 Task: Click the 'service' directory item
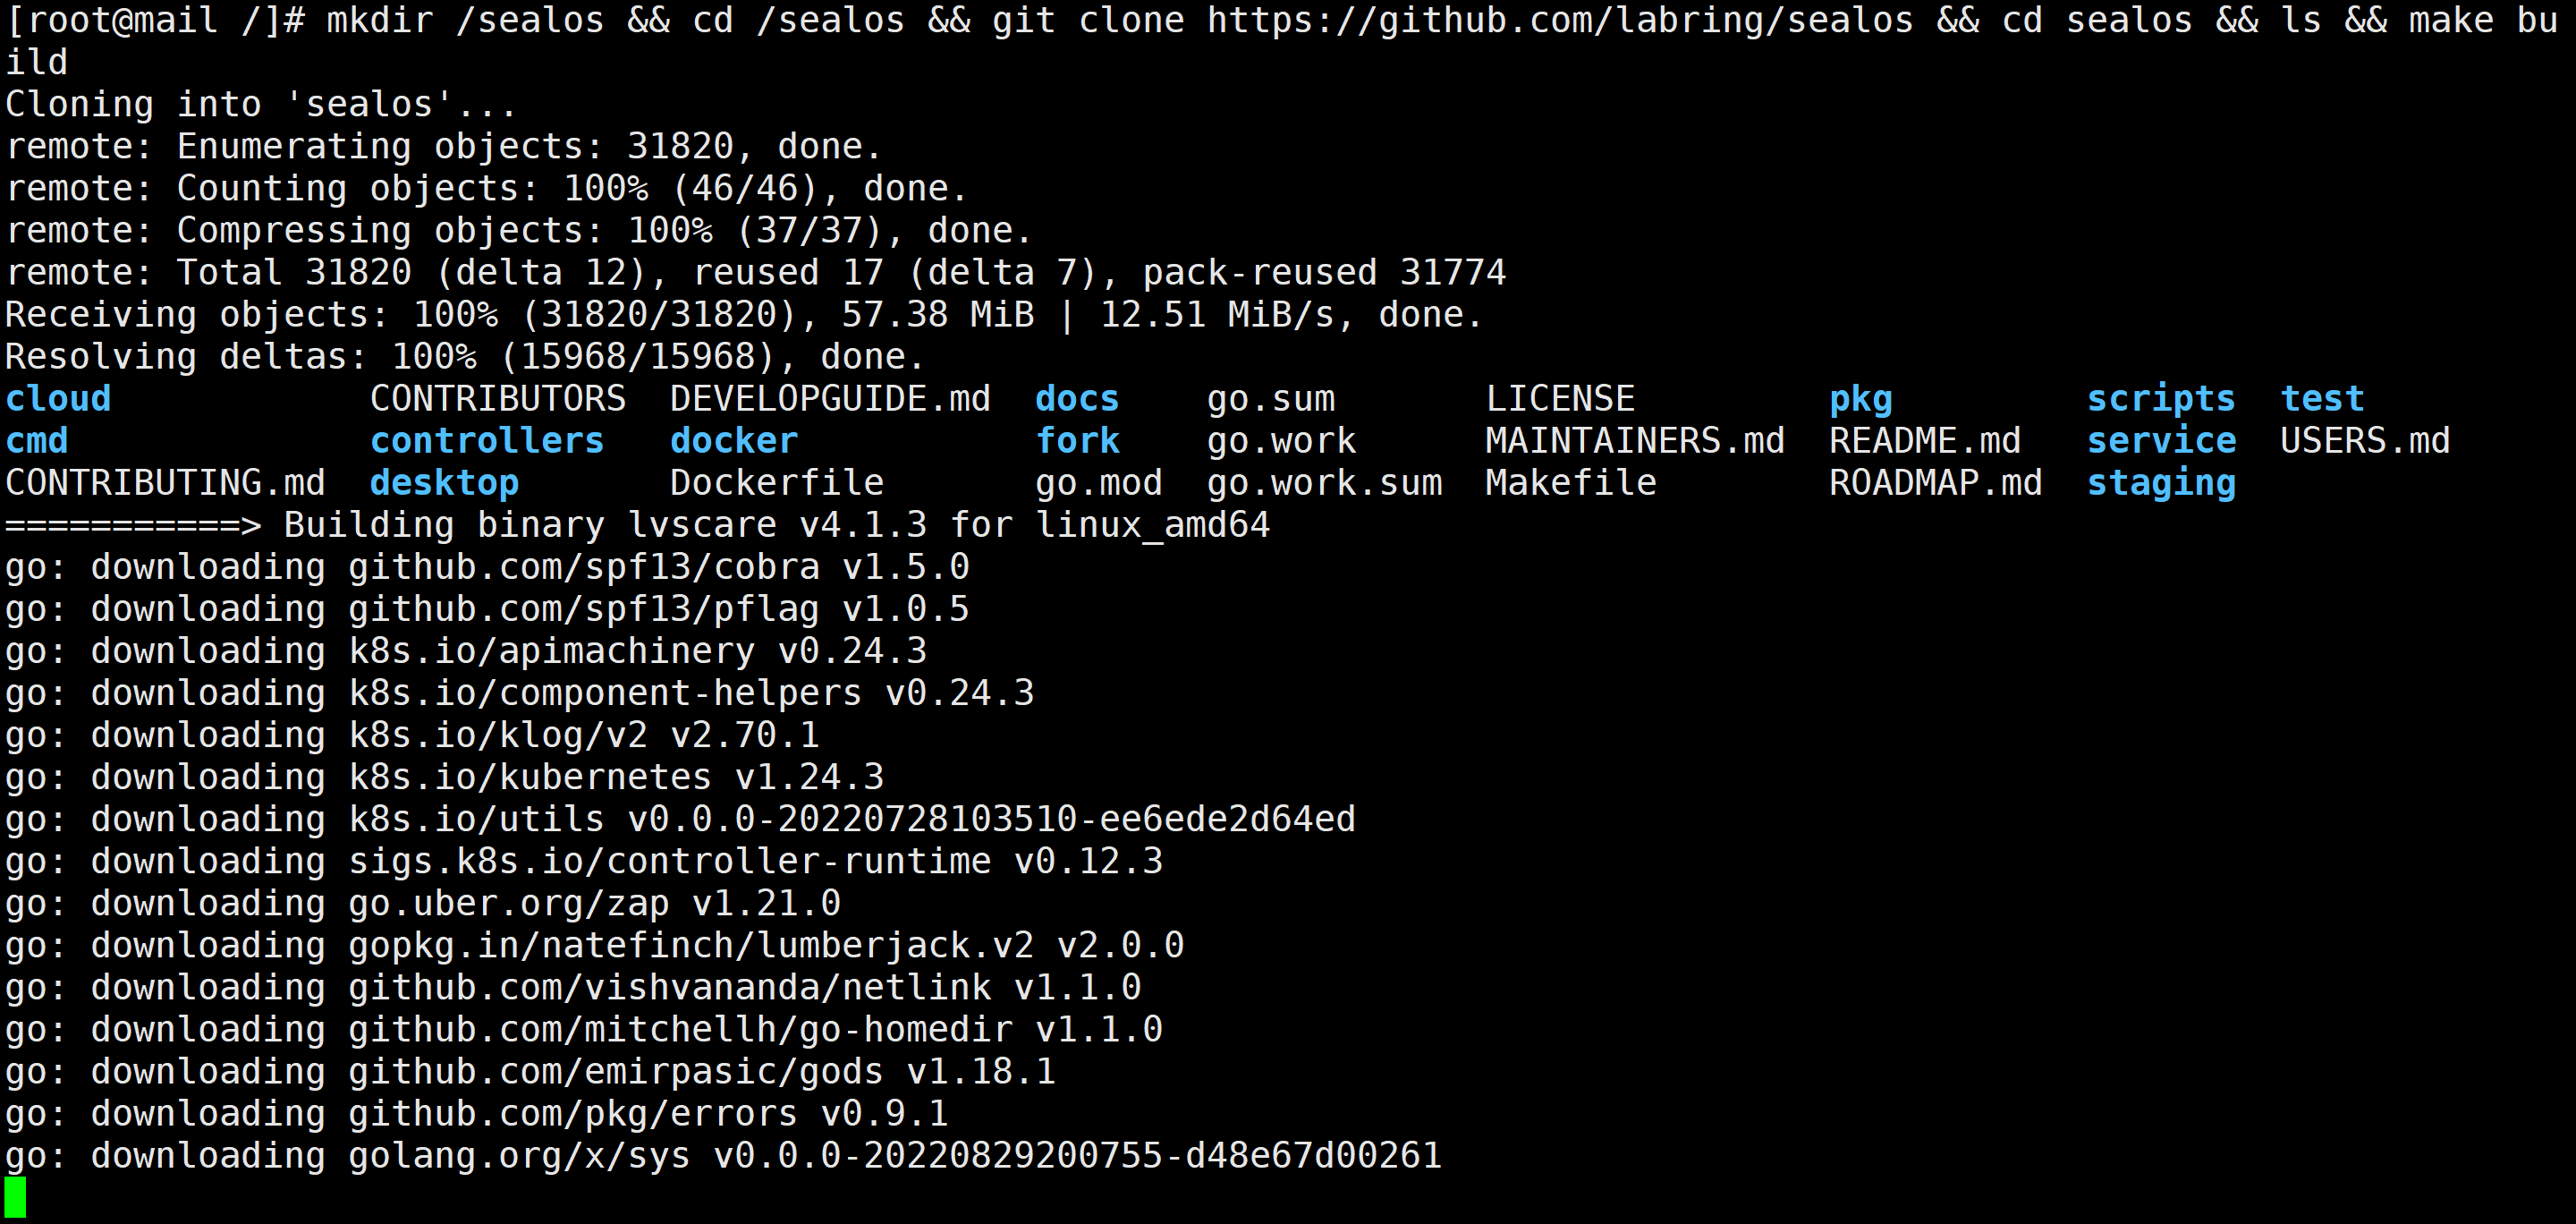coord(2158,440)
